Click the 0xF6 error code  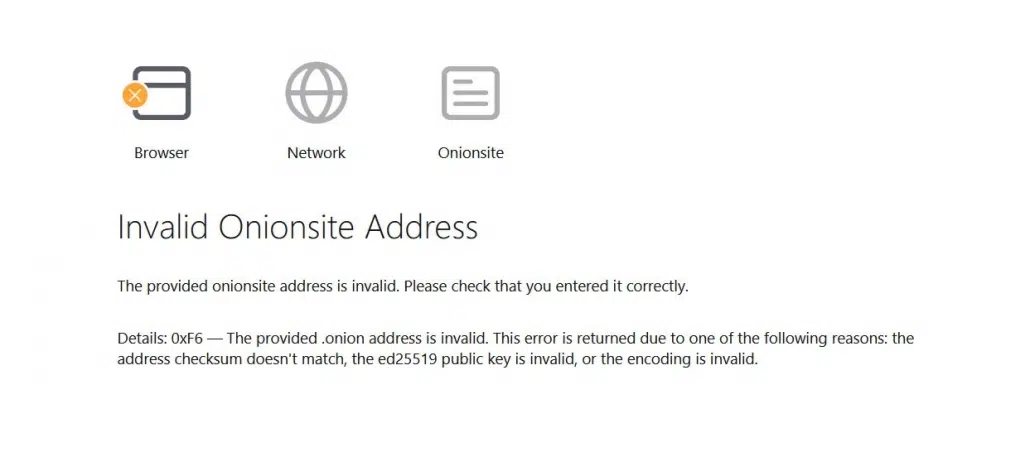[x=187, y=339]
